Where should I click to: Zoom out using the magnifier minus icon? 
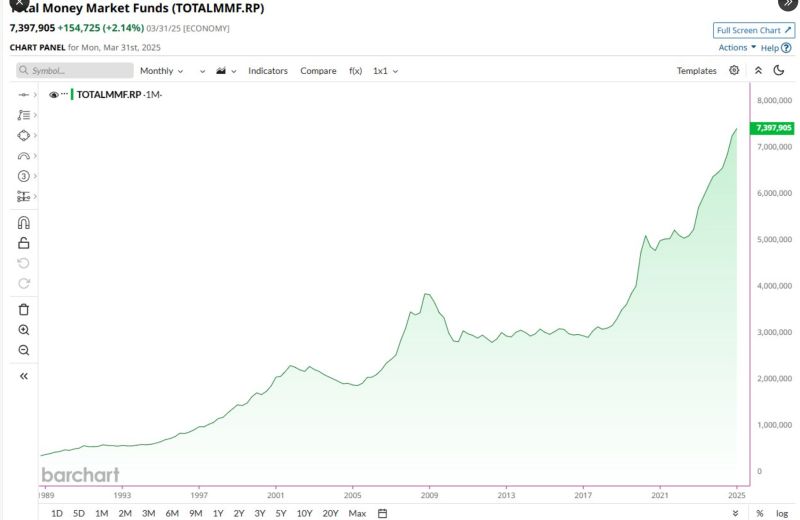point(24,350)
